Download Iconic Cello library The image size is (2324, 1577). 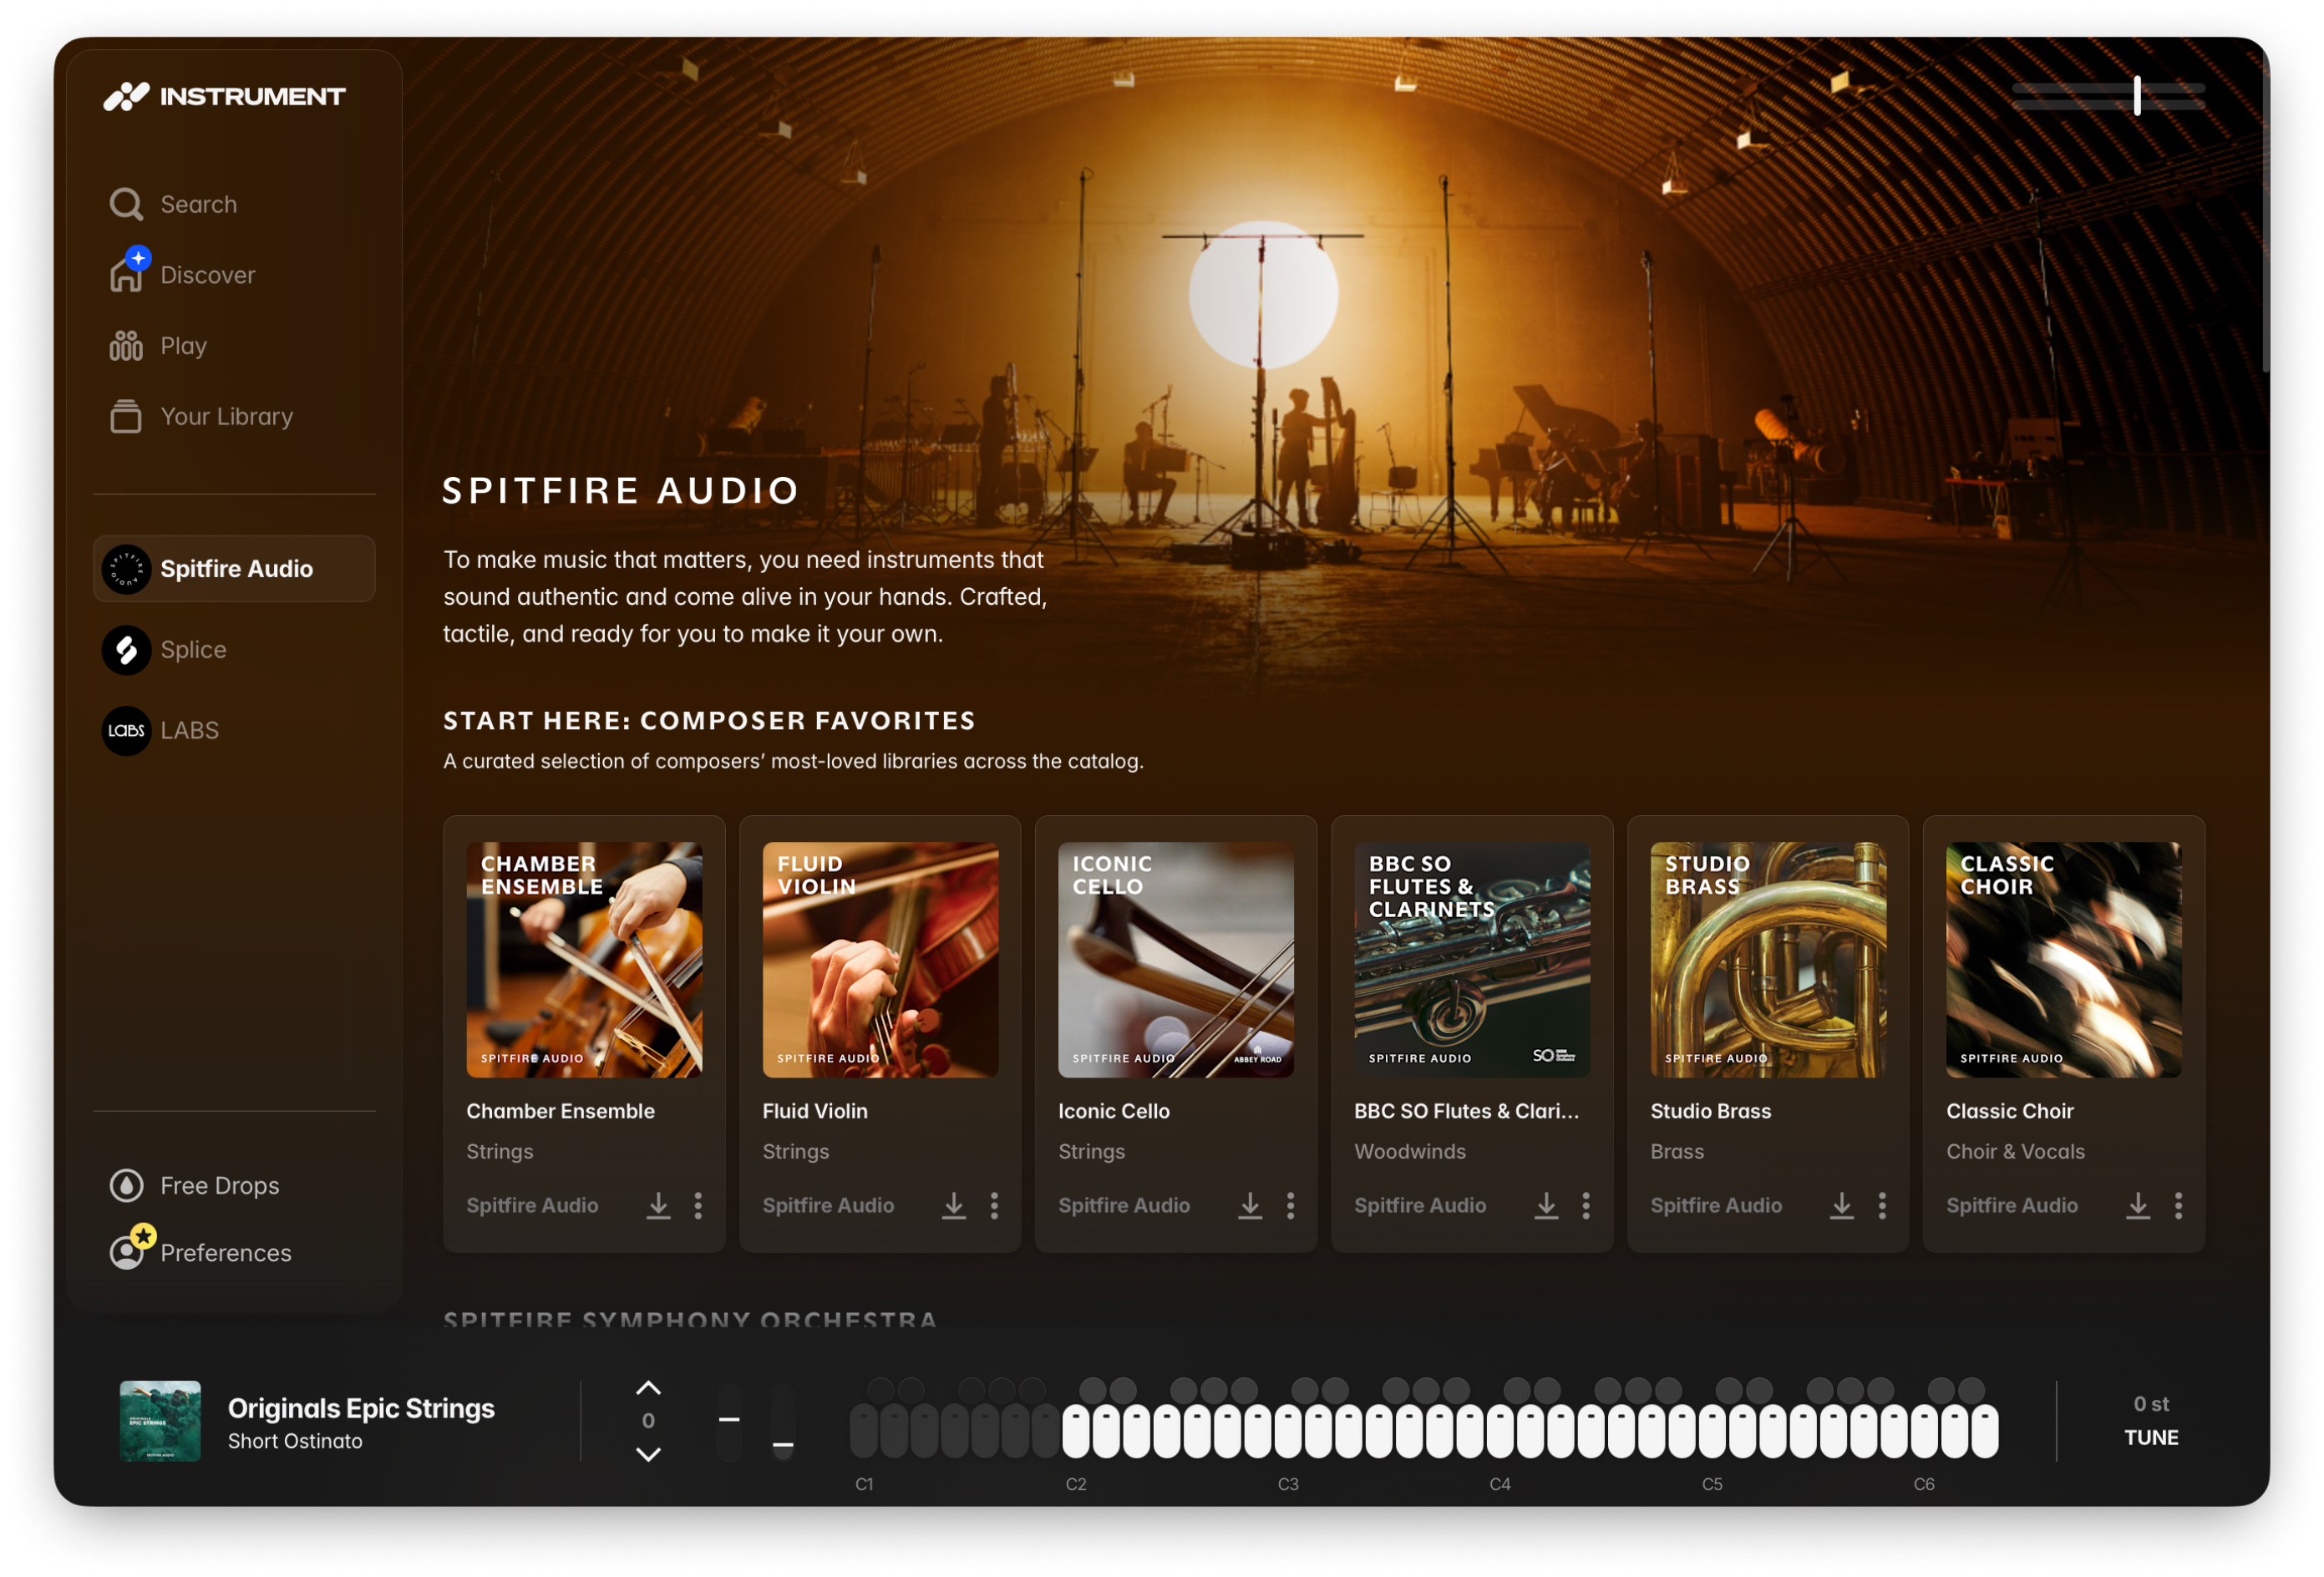click(1250, 1205)
